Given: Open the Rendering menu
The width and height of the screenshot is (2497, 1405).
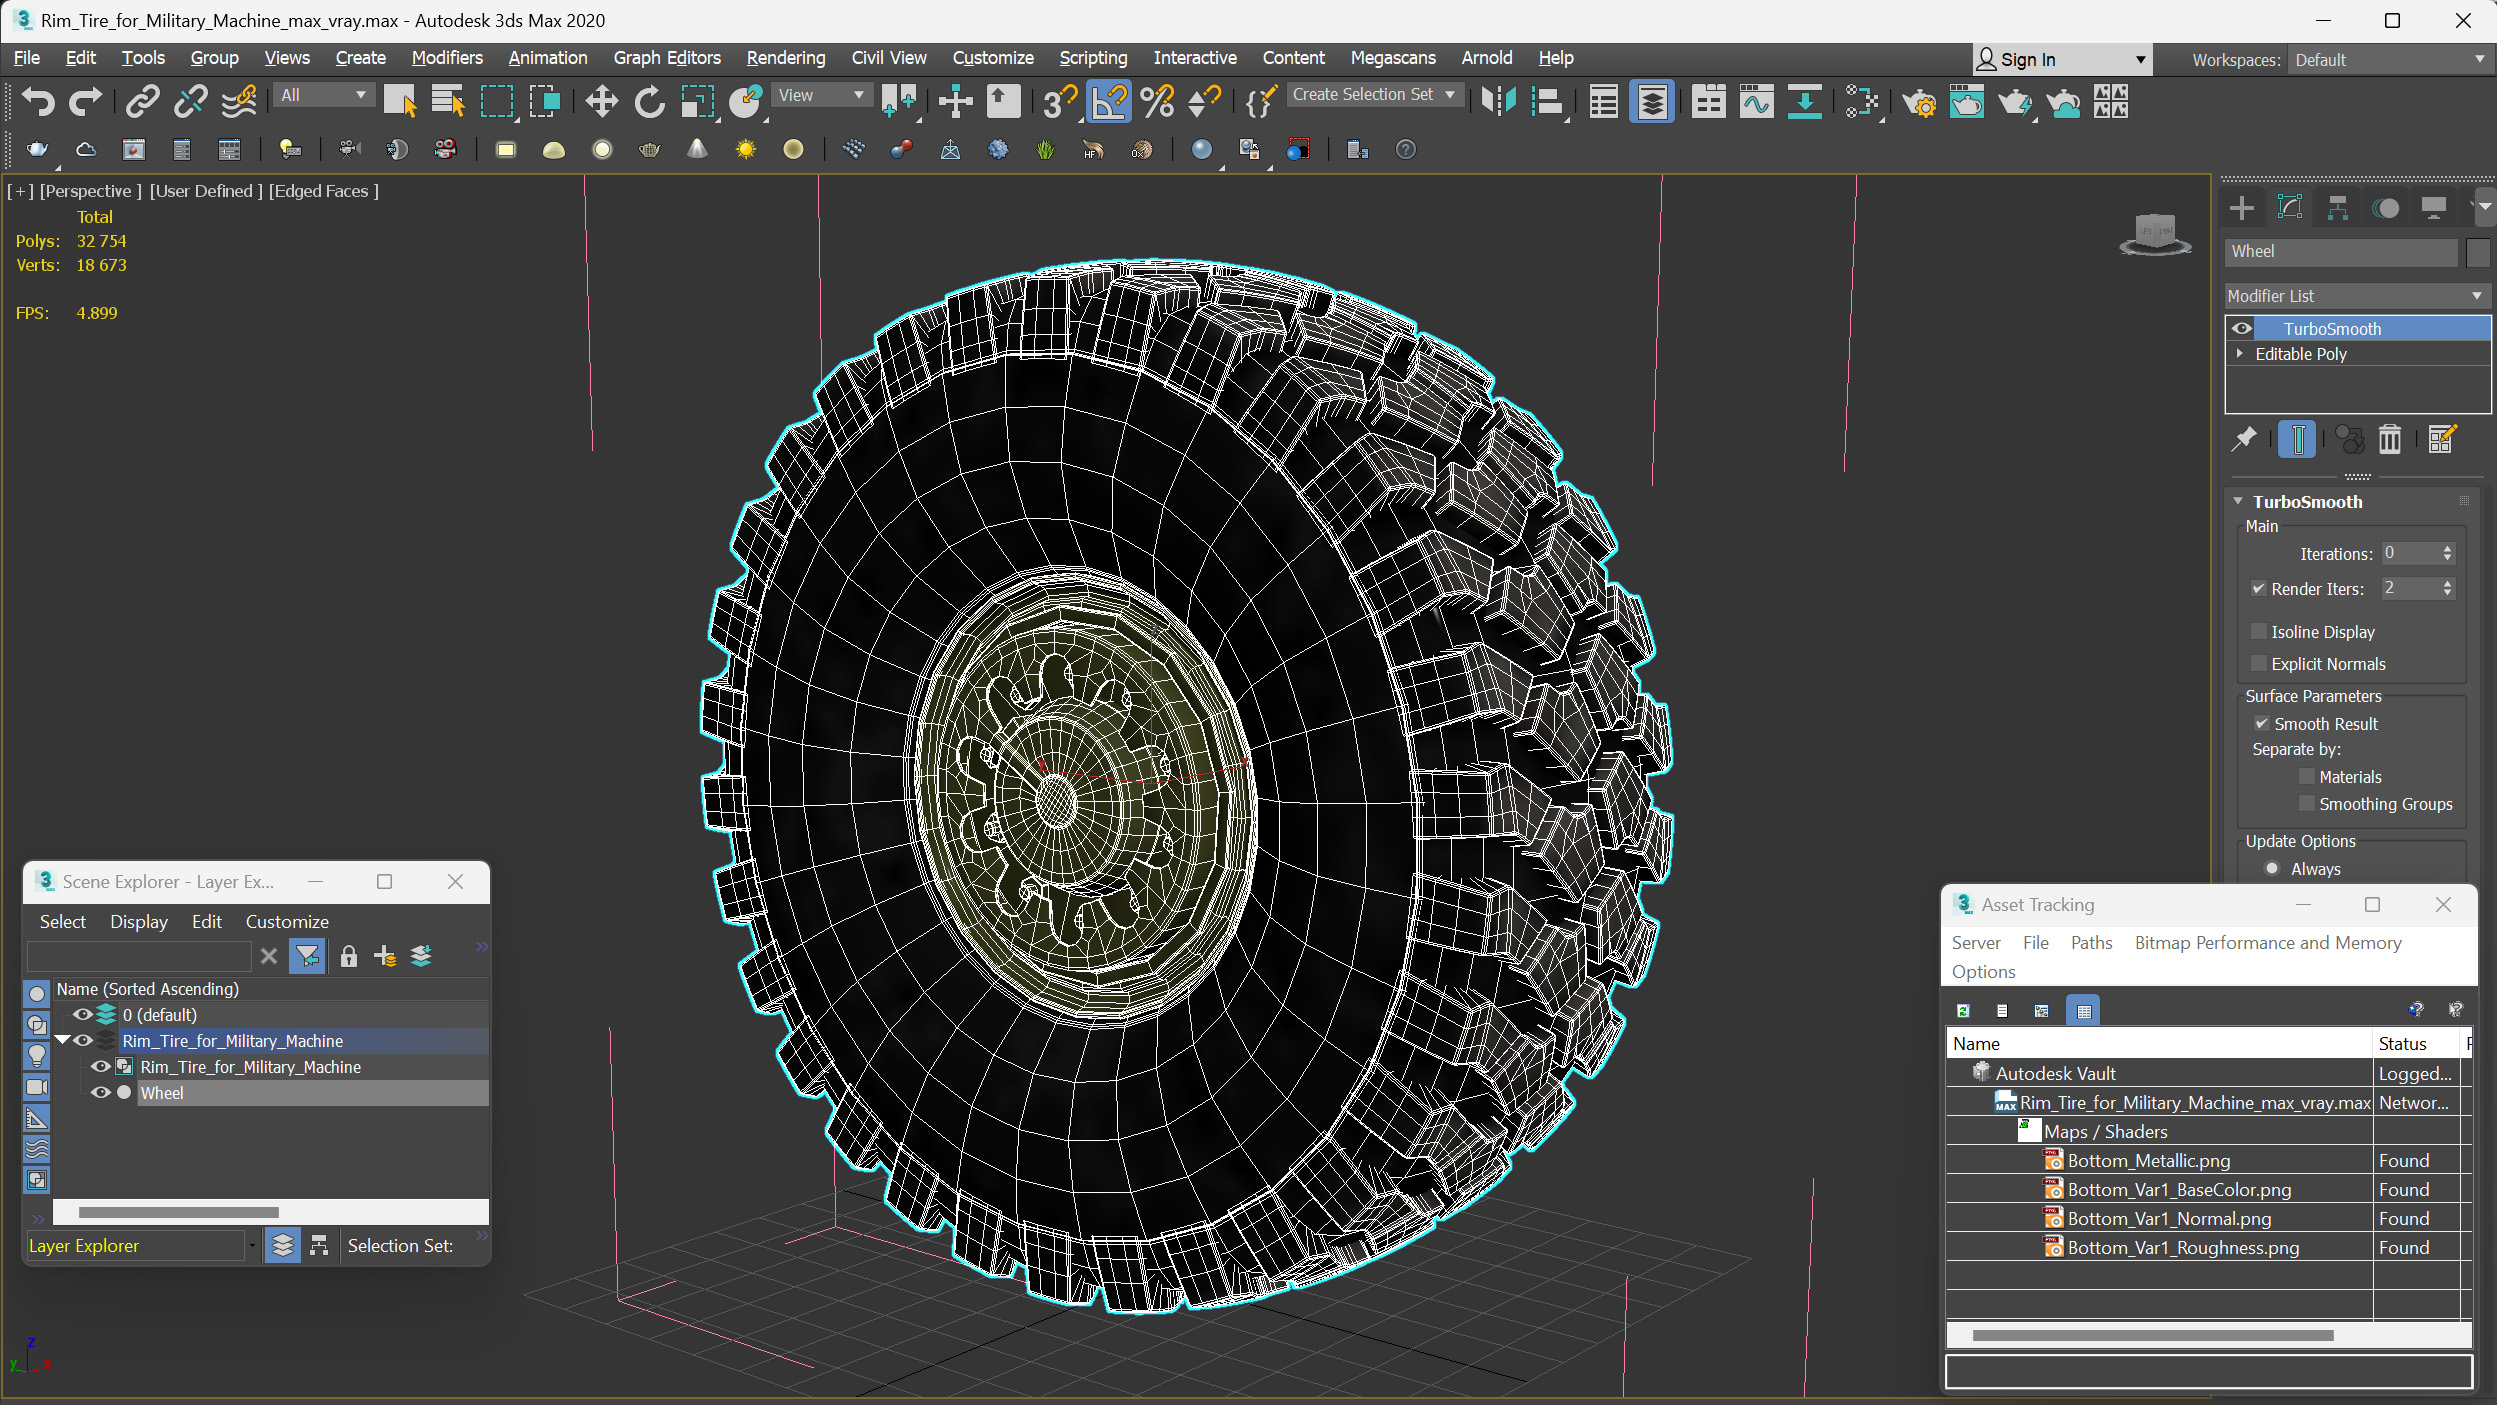Looking at the screenshot, I should tap(785, 58).
